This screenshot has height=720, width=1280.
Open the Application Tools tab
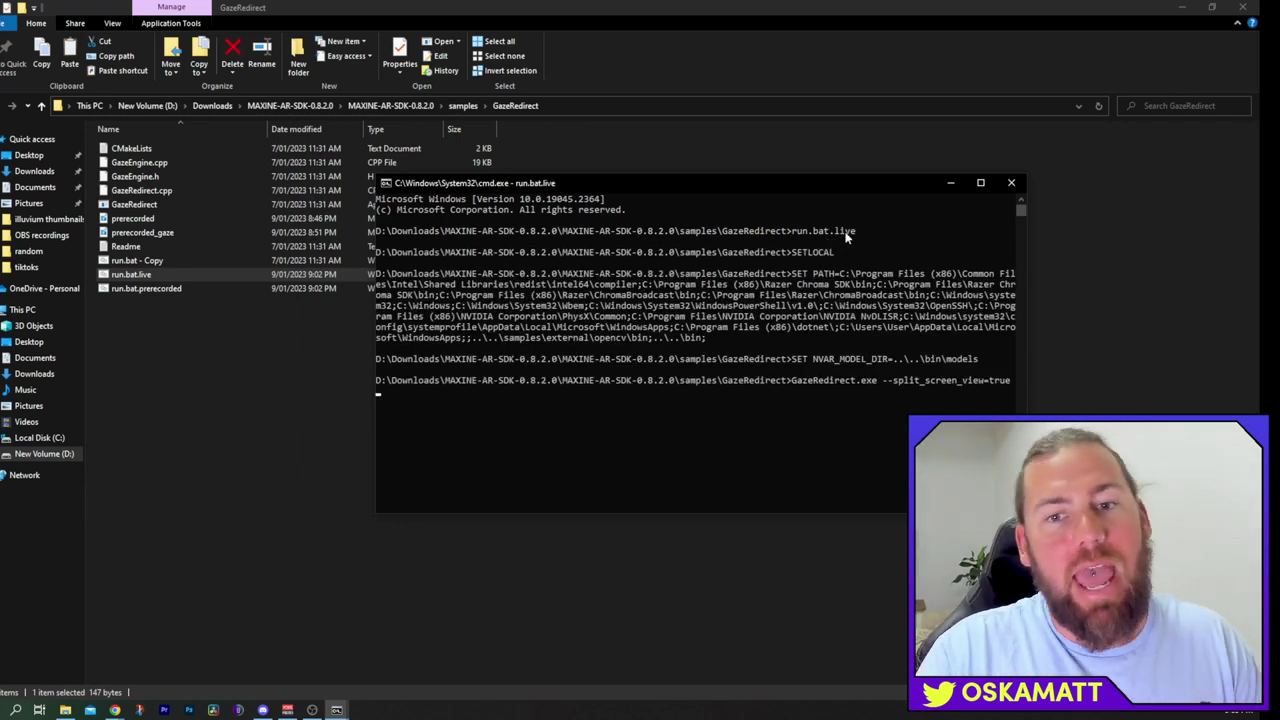pos(171,23)
